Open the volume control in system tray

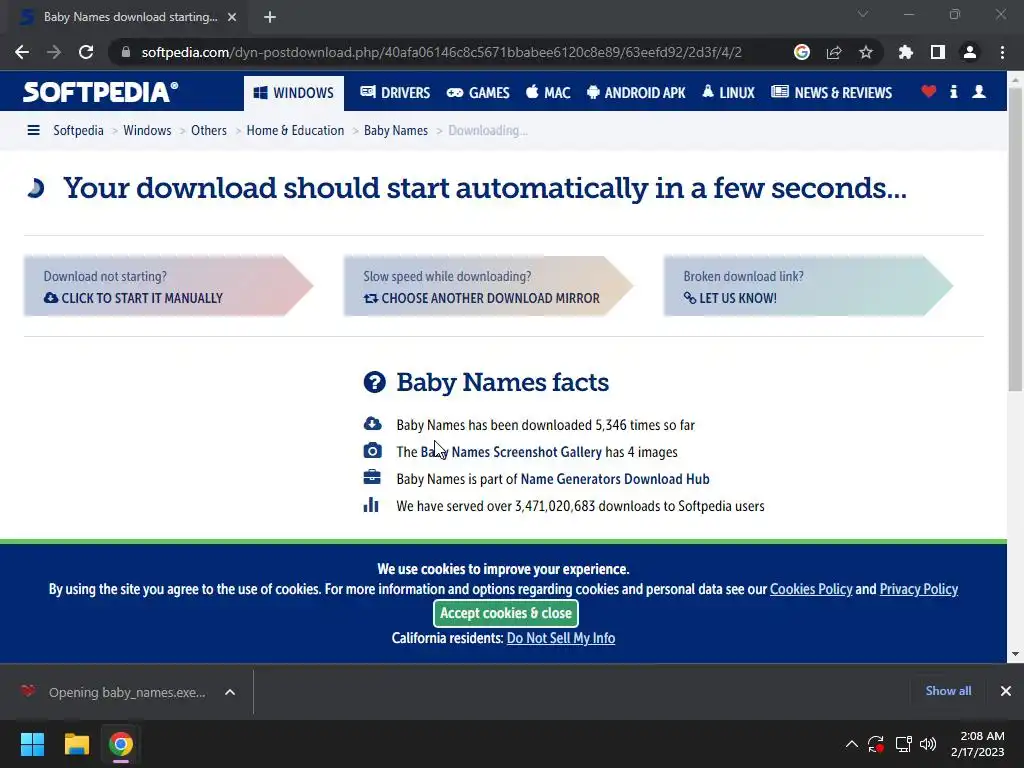pos(927,744)
